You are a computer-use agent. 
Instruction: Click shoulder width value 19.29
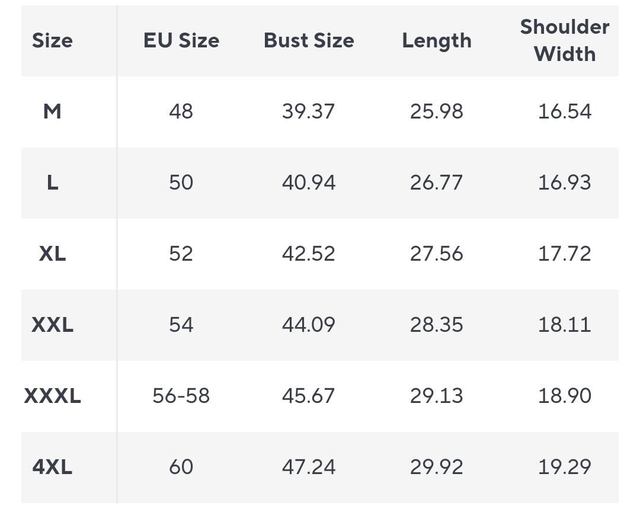564,467
